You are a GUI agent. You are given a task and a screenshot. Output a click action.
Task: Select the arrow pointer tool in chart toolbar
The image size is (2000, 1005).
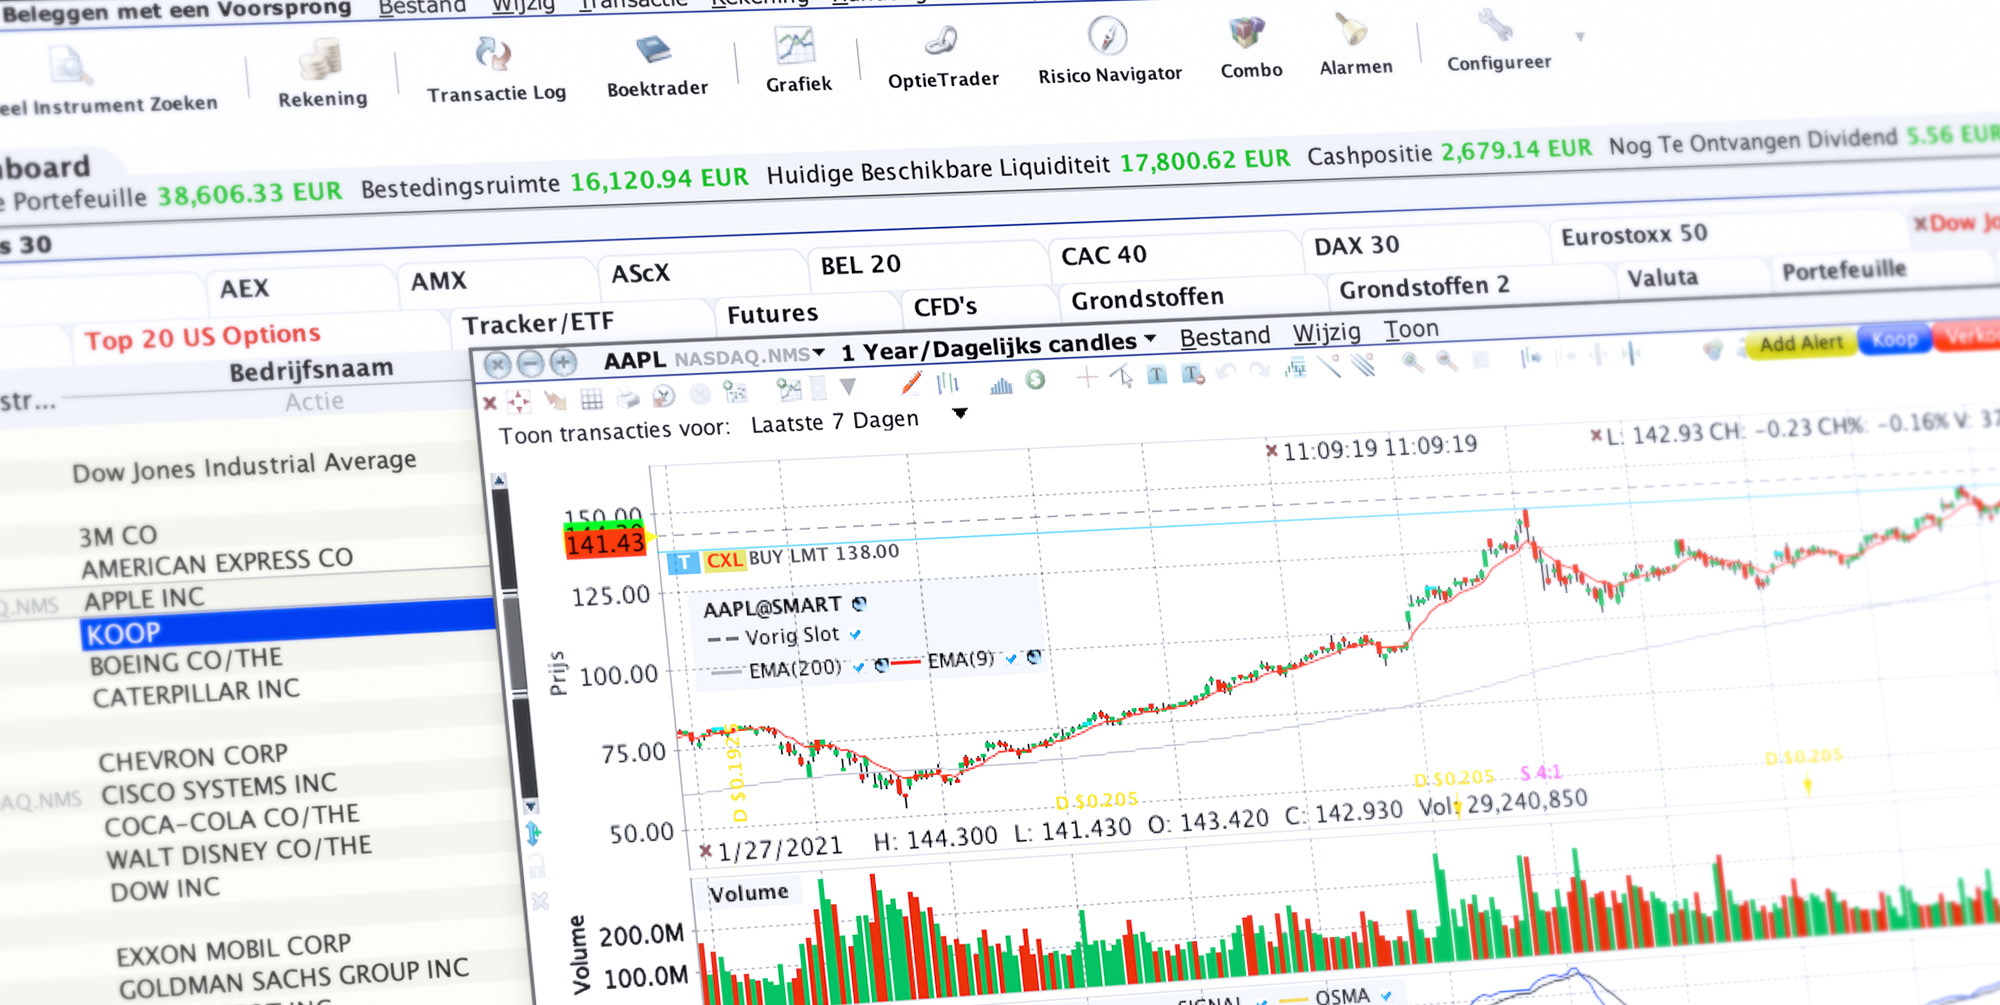[1122, 376]
